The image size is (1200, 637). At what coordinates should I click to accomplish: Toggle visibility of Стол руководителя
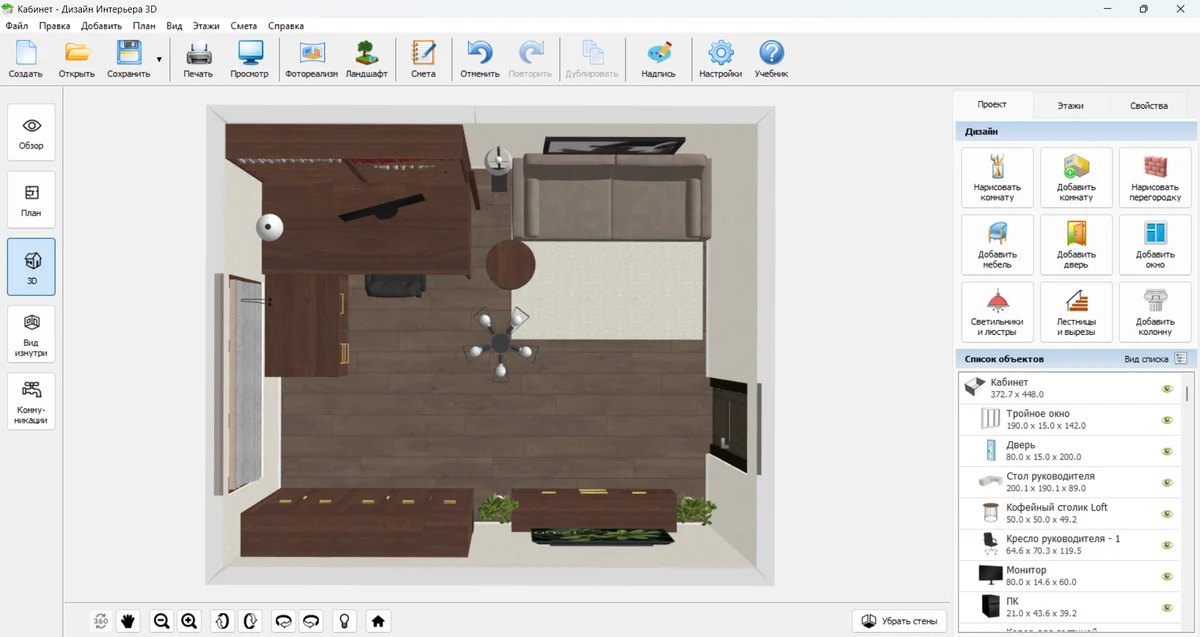1166,482
